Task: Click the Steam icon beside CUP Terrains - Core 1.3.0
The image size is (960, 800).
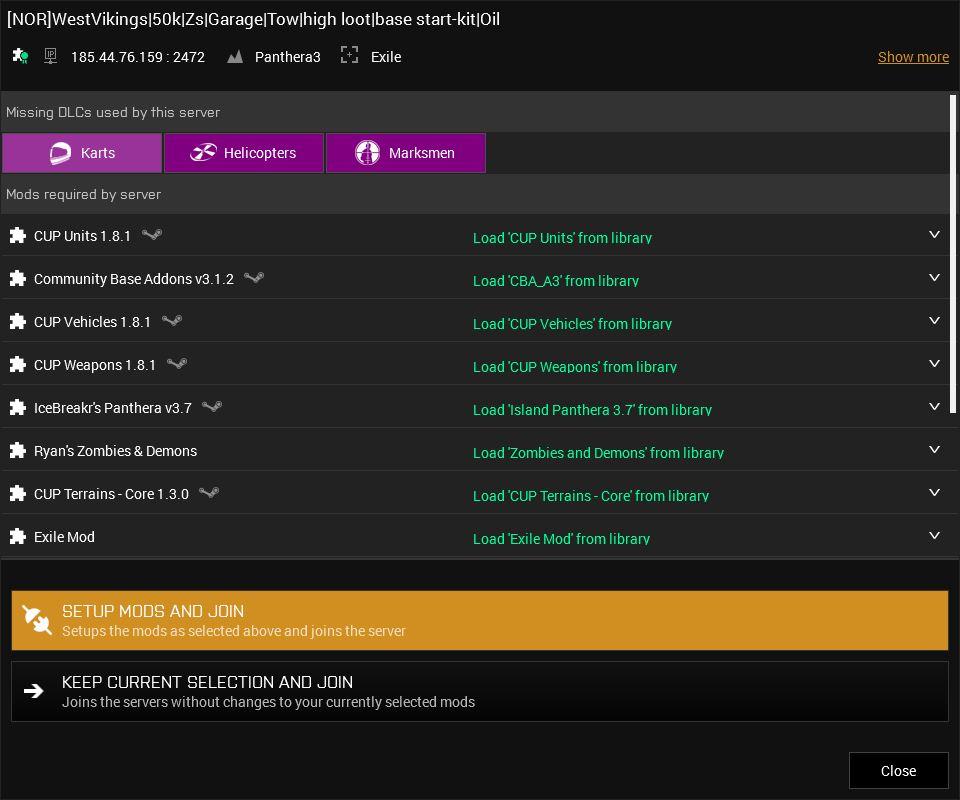Action: pos(209,492)
